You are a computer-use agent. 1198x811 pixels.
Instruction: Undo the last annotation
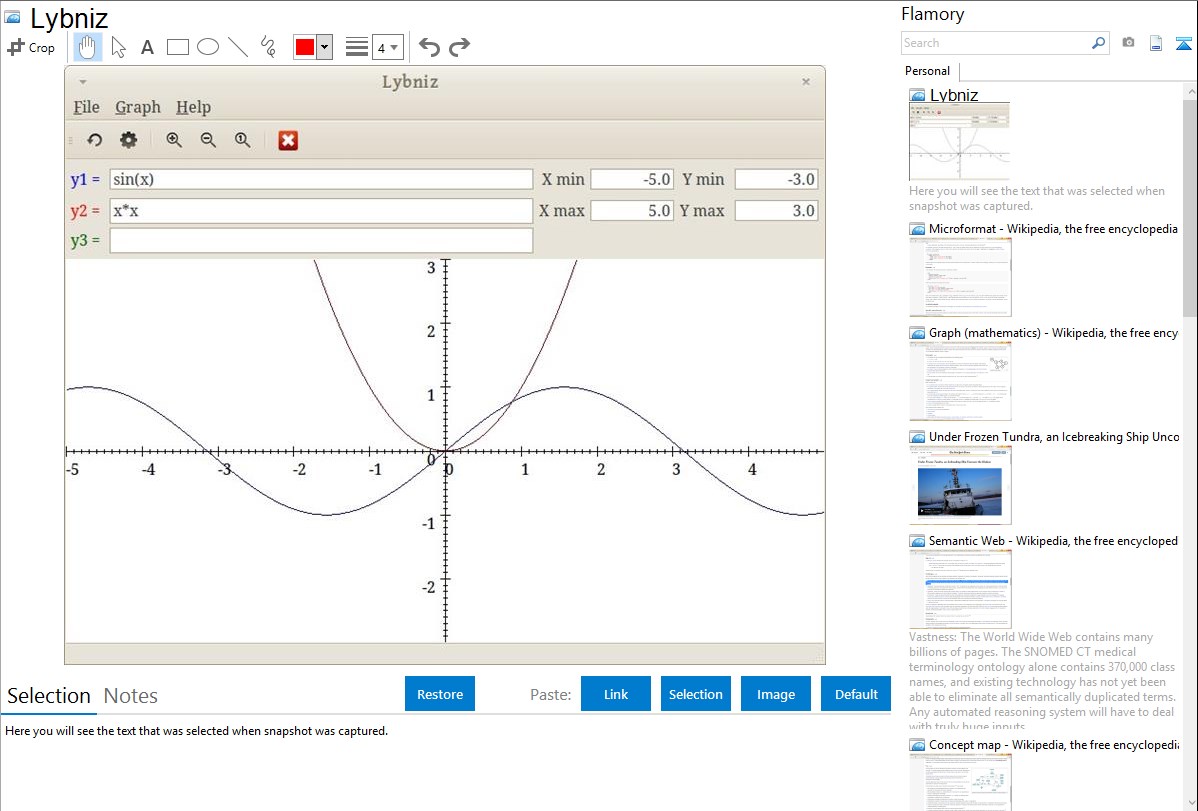click(429, 47)
